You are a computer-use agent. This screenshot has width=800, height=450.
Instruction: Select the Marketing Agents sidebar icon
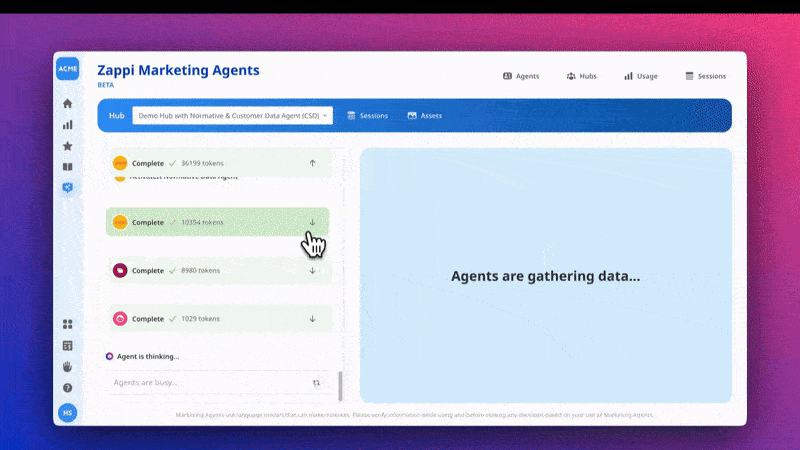67,188
